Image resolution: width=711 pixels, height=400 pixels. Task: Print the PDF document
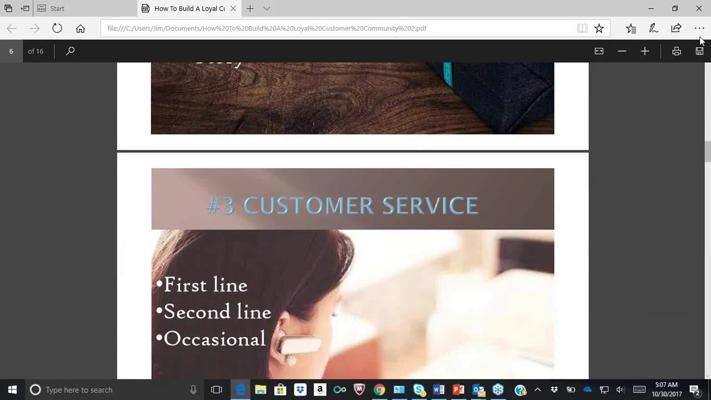coord(676,51)
